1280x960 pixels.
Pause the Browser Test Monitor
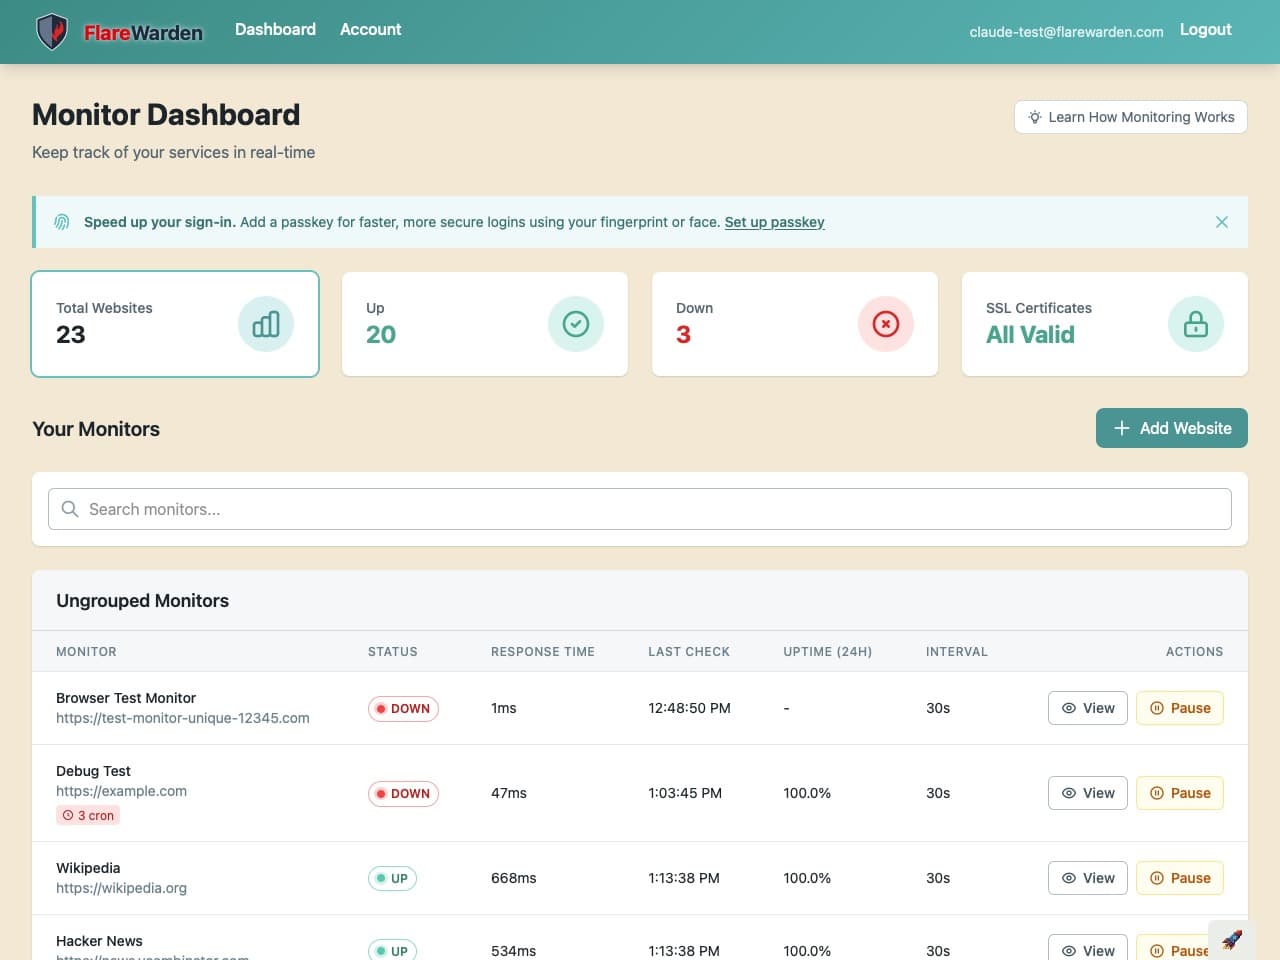1180,708
